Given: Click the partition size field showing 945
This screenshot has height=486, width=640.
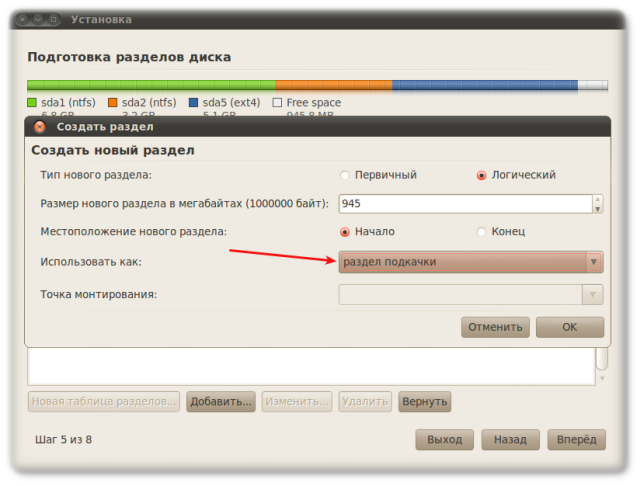Looking at the screenshot, I should click(464, 204).
